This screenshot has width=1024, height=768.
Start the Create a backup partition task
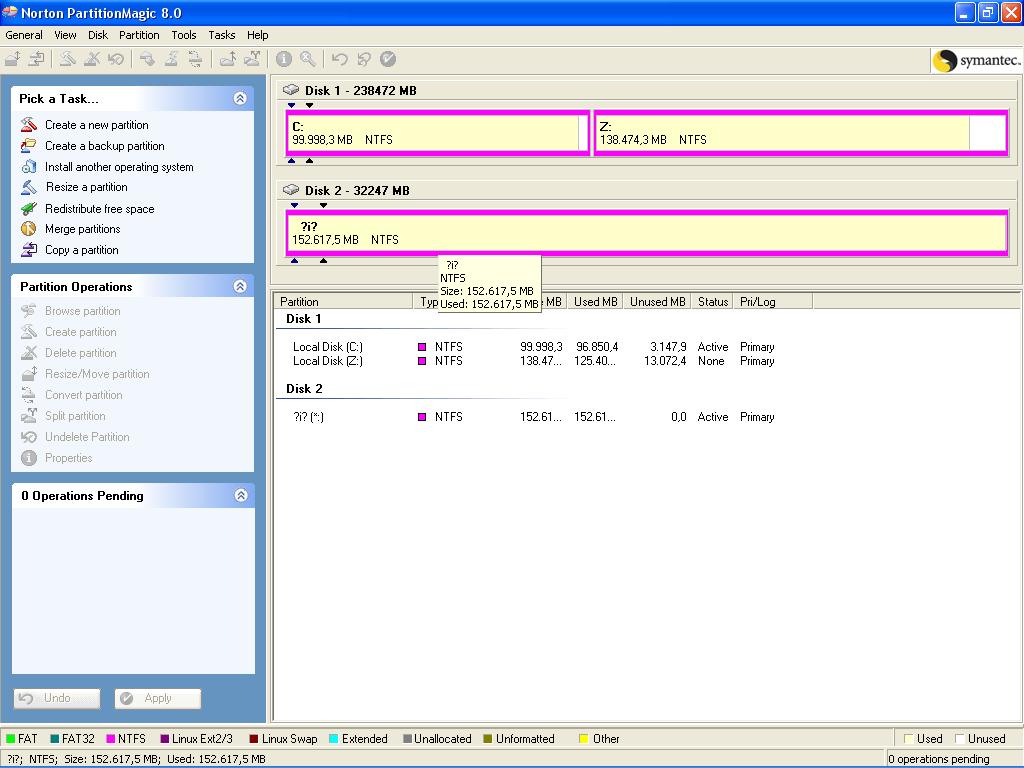pos(104,146)
